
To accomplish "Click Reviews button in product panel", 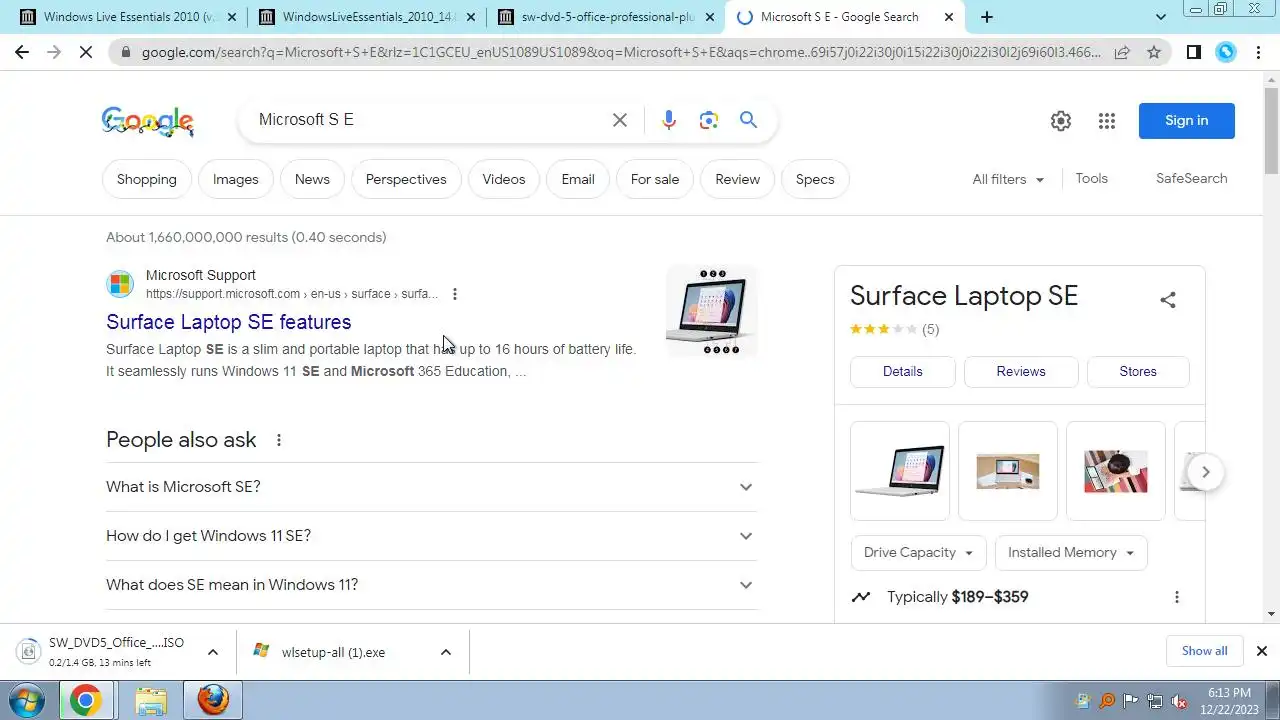I will (1021, 371).
